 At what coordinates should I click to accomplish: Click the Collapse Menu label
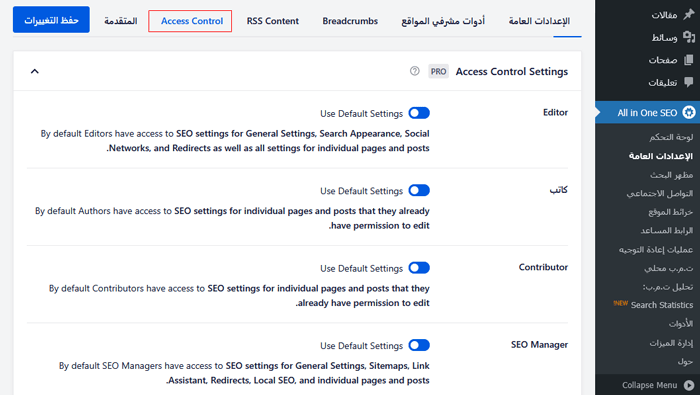tap(650, 385)
